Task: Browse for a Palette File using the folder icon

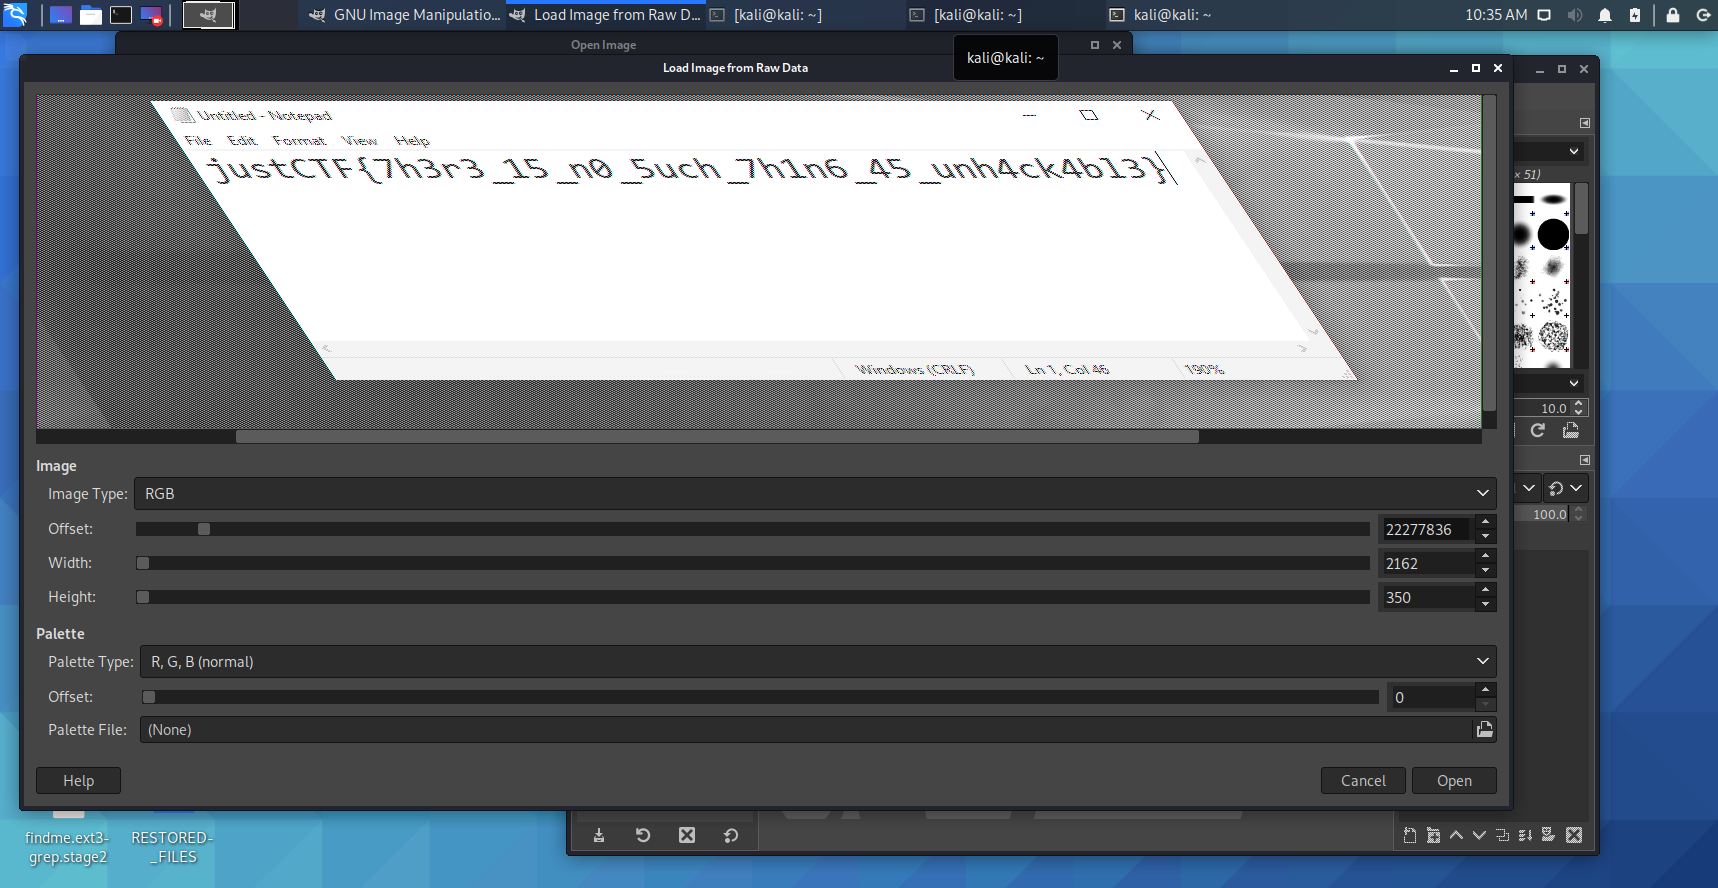Action: (1484, 730)
